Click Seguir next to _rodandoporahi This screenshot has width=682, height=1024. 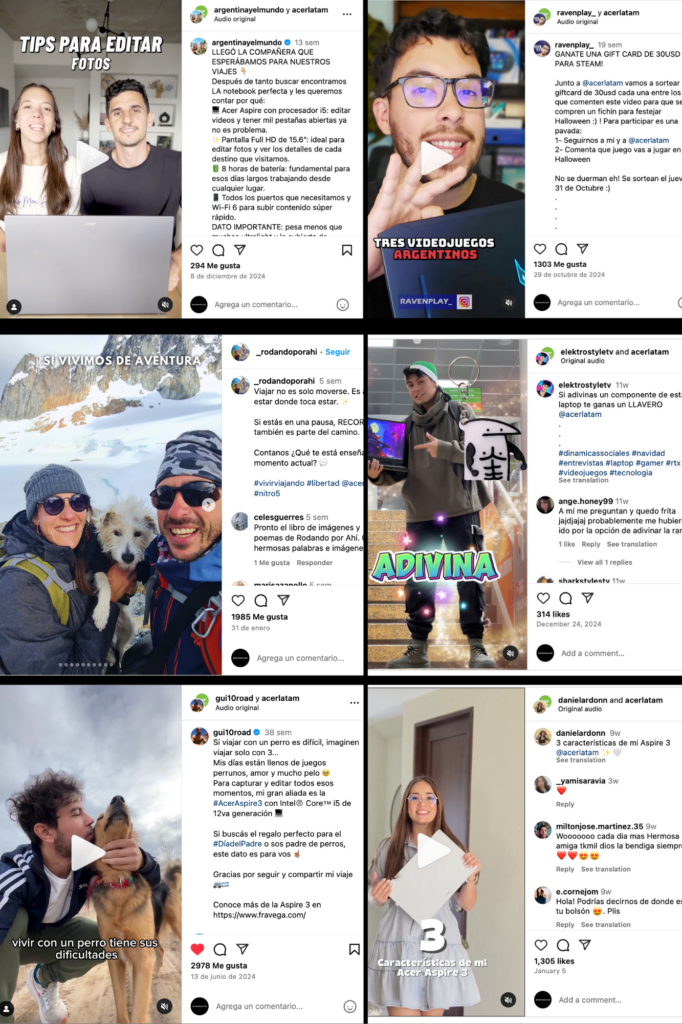[x=338, y=352]
